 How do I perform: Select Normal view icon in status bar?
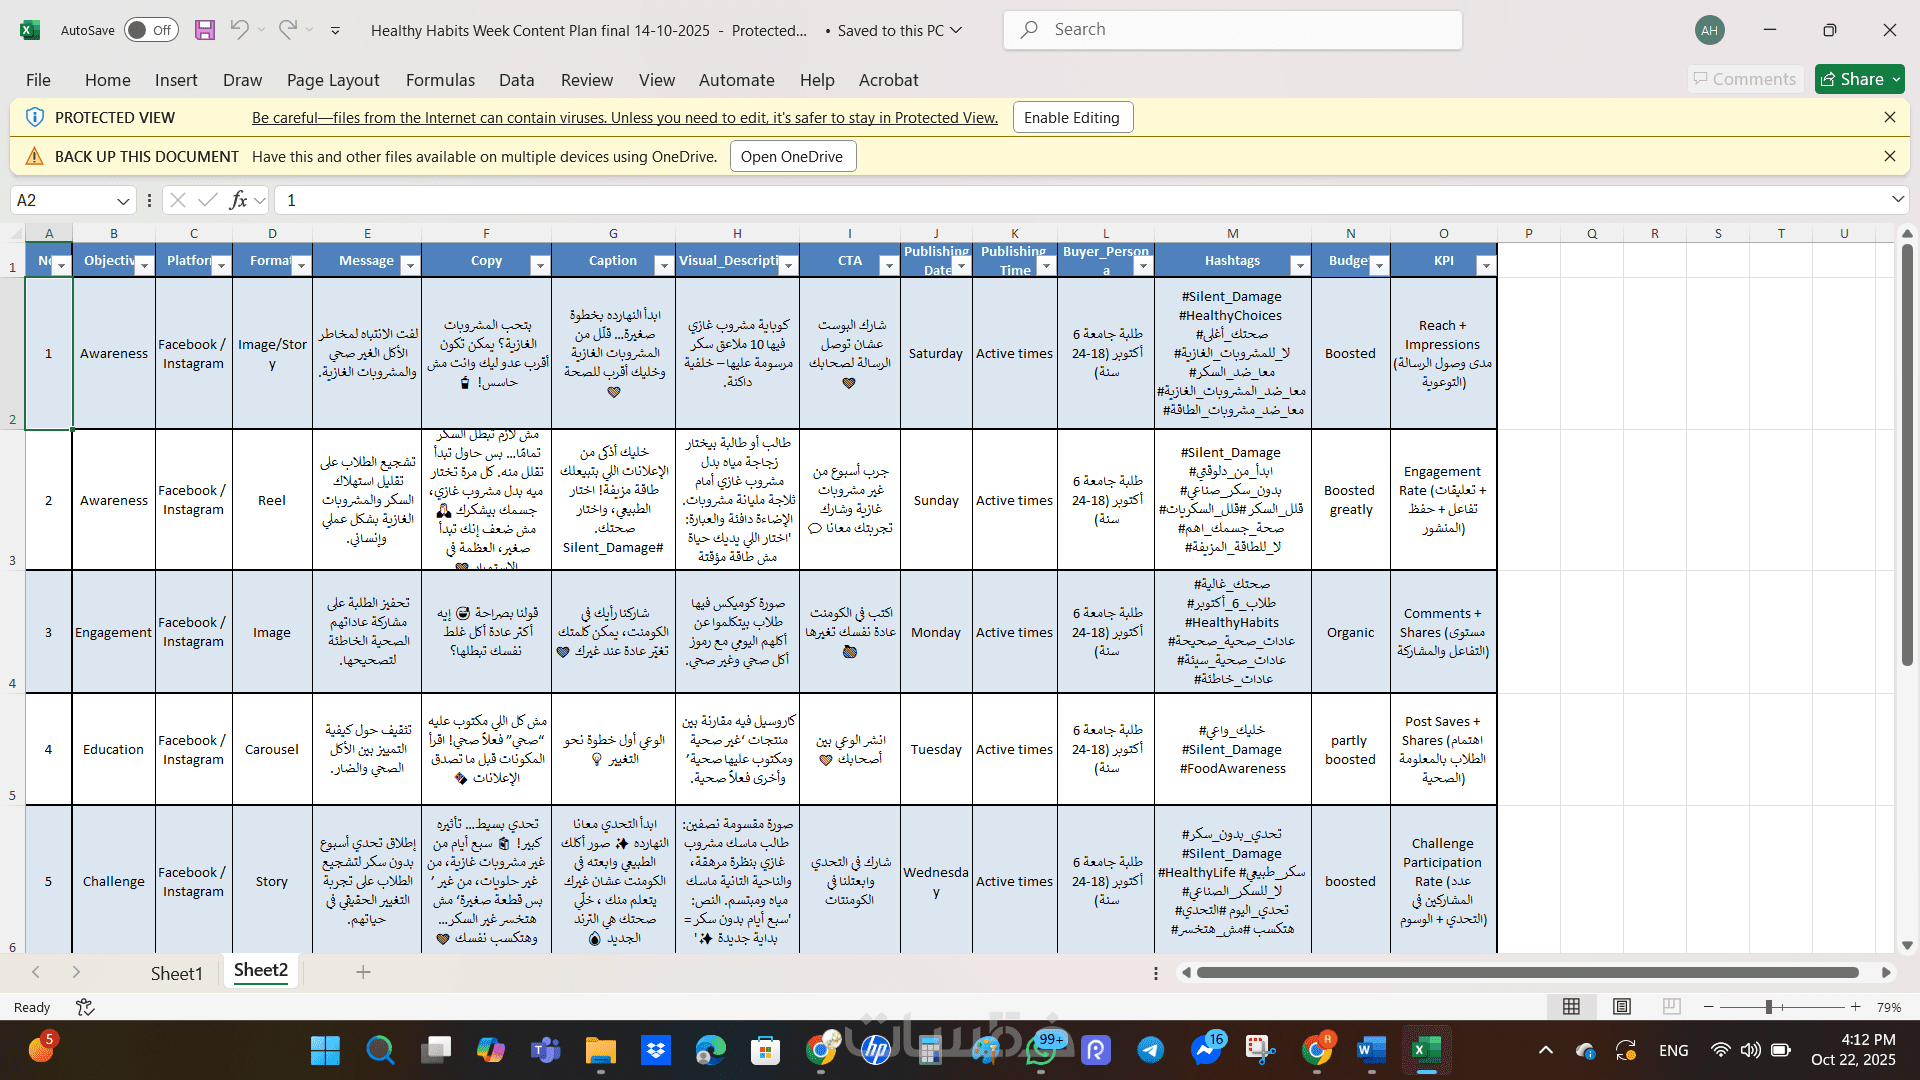click(x=1572, y=1007)
